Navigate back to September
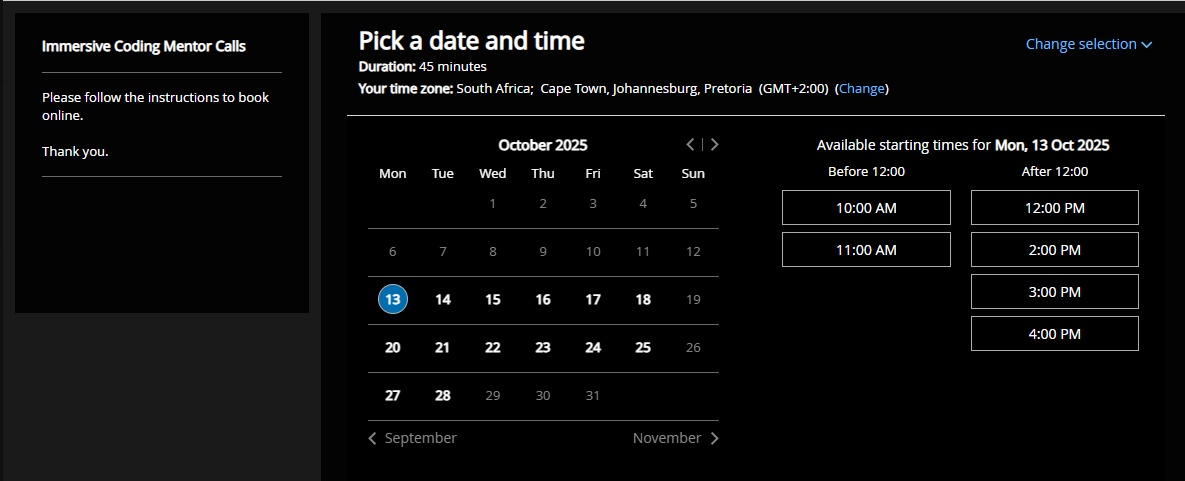The height and width of the screenshot is (481, 1185). click(412, 438)
